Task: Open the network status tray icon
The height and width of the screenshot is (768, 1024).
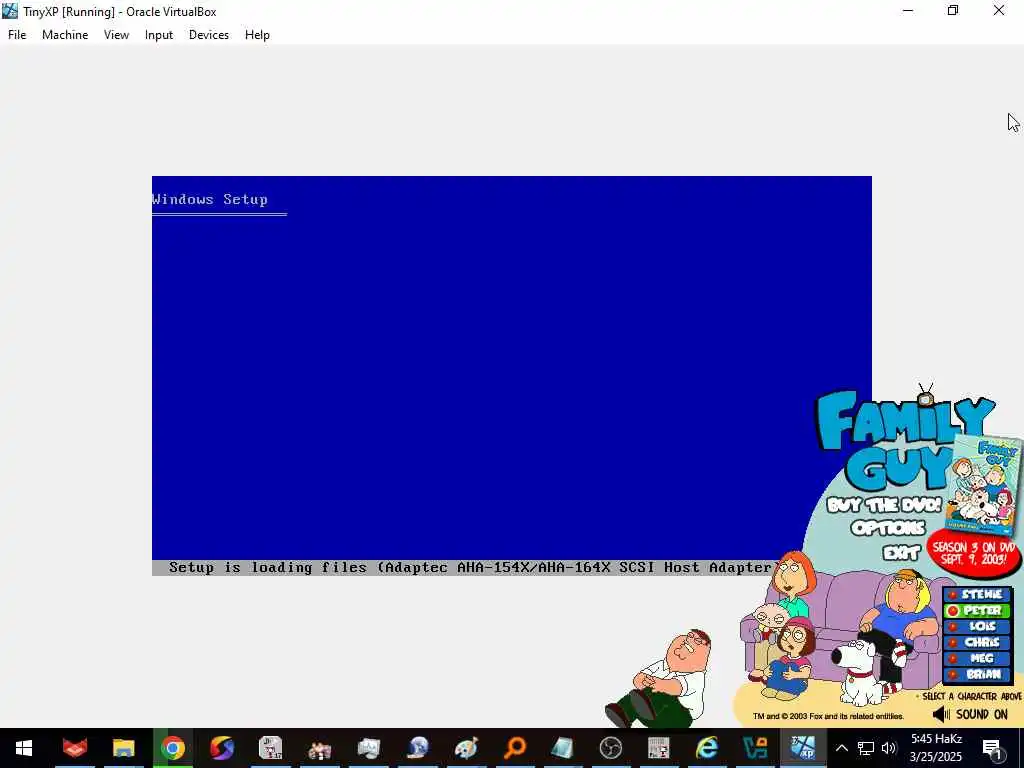Action: click(866, 748)
